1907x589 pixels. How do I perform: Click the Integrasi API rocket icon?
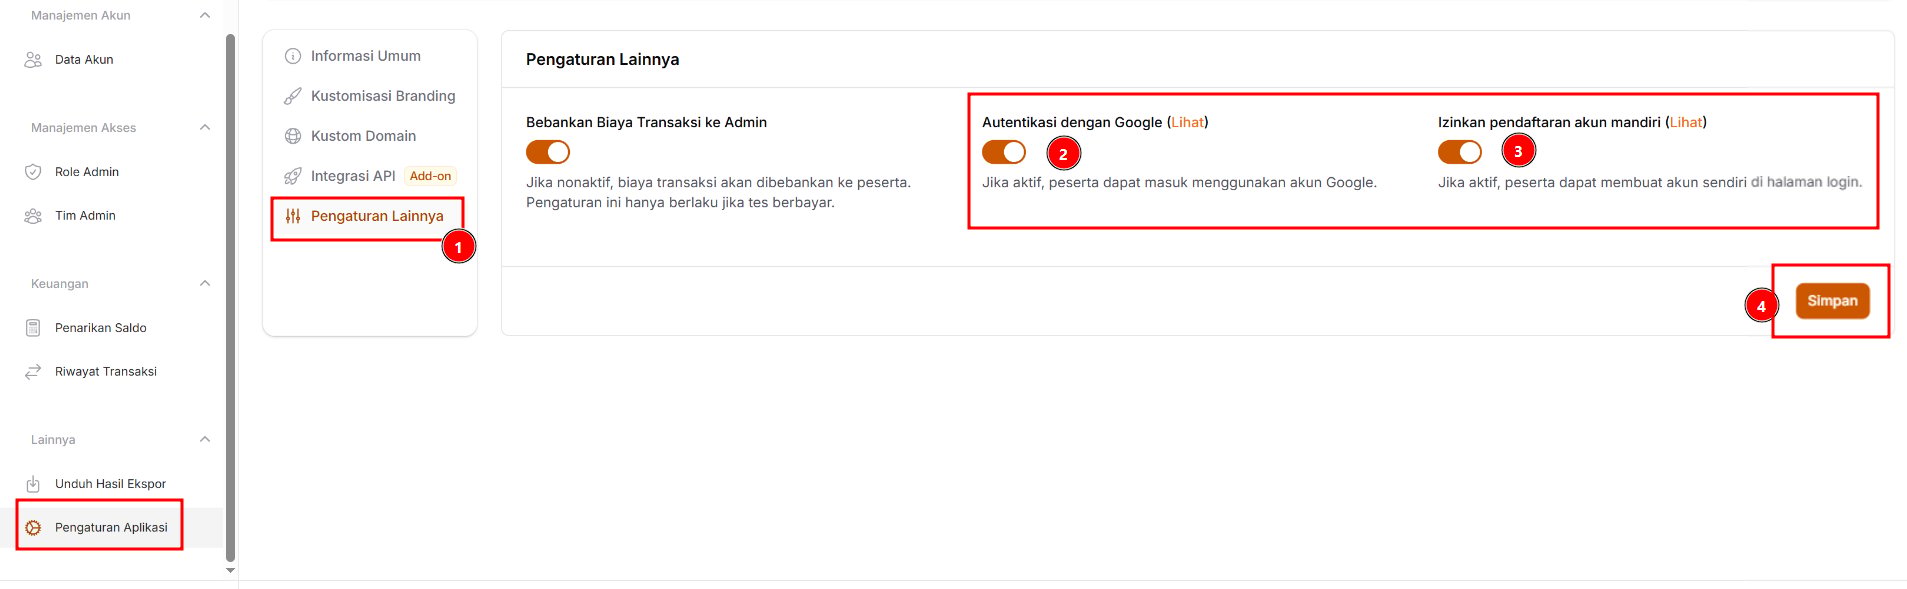[x=293, y=176]
